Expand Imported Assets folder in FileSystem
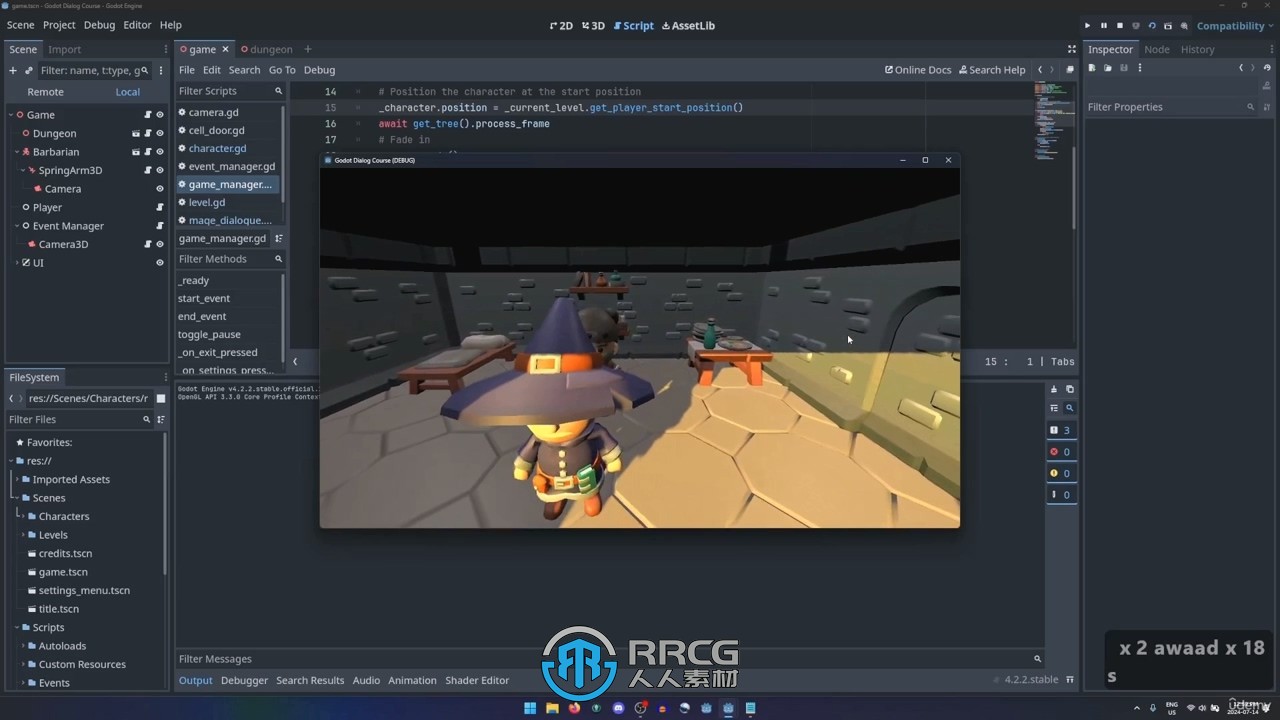 [x=18, y=479]
